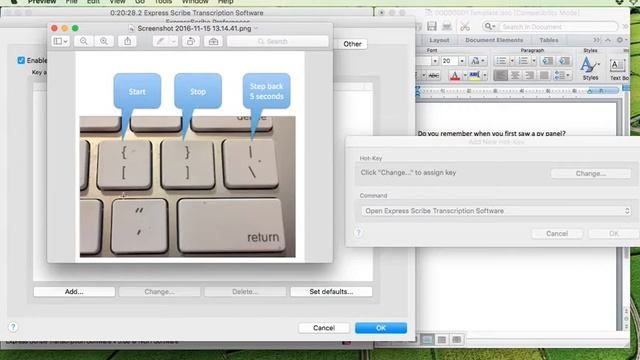Click the Print icon in Word toolbar
Viewport: 640px width, 360px height.
447,27
